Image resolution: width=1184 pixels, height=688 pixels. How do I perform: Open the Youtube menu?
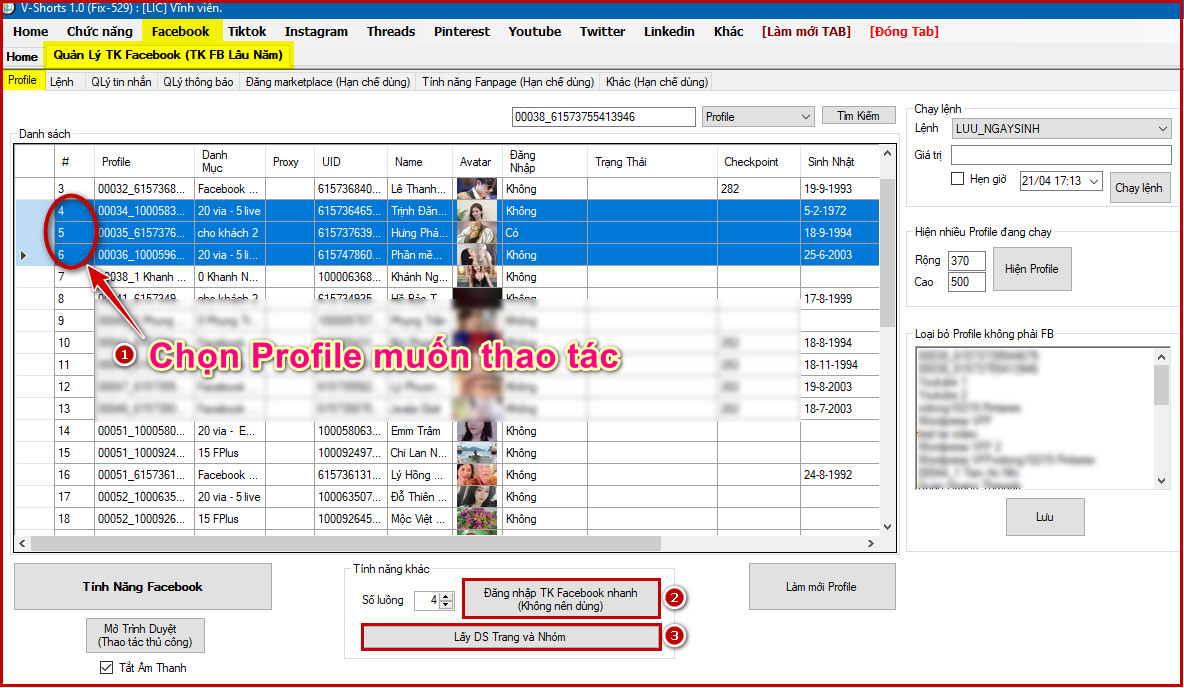tap(535, 32)
